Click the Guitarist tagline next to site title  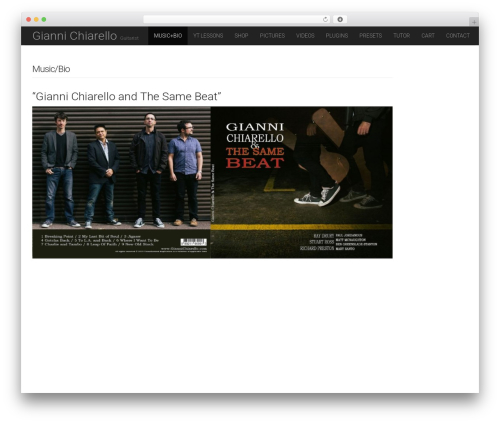point(129,38)
